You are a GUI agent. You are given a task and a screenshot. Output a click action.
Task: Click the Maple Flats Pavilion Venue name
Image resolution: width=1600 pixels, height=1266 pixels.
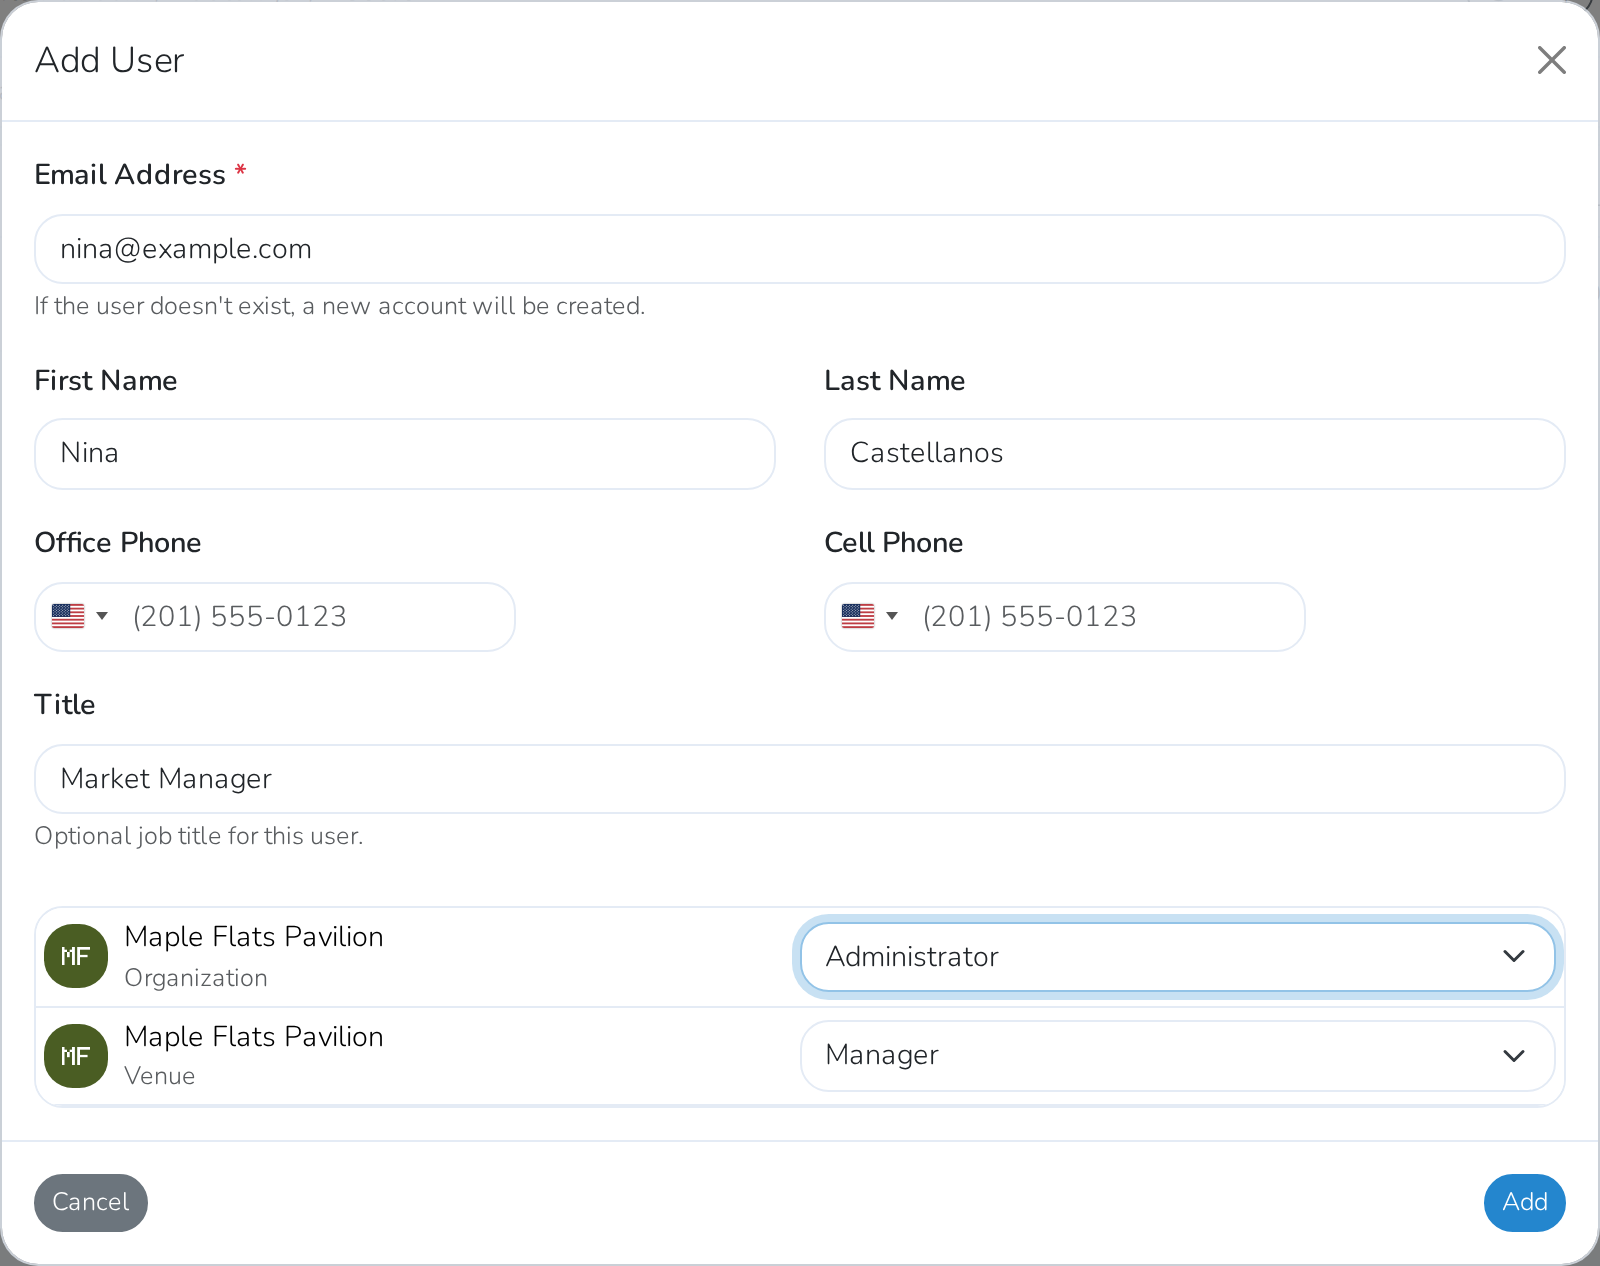(254, 1037)
